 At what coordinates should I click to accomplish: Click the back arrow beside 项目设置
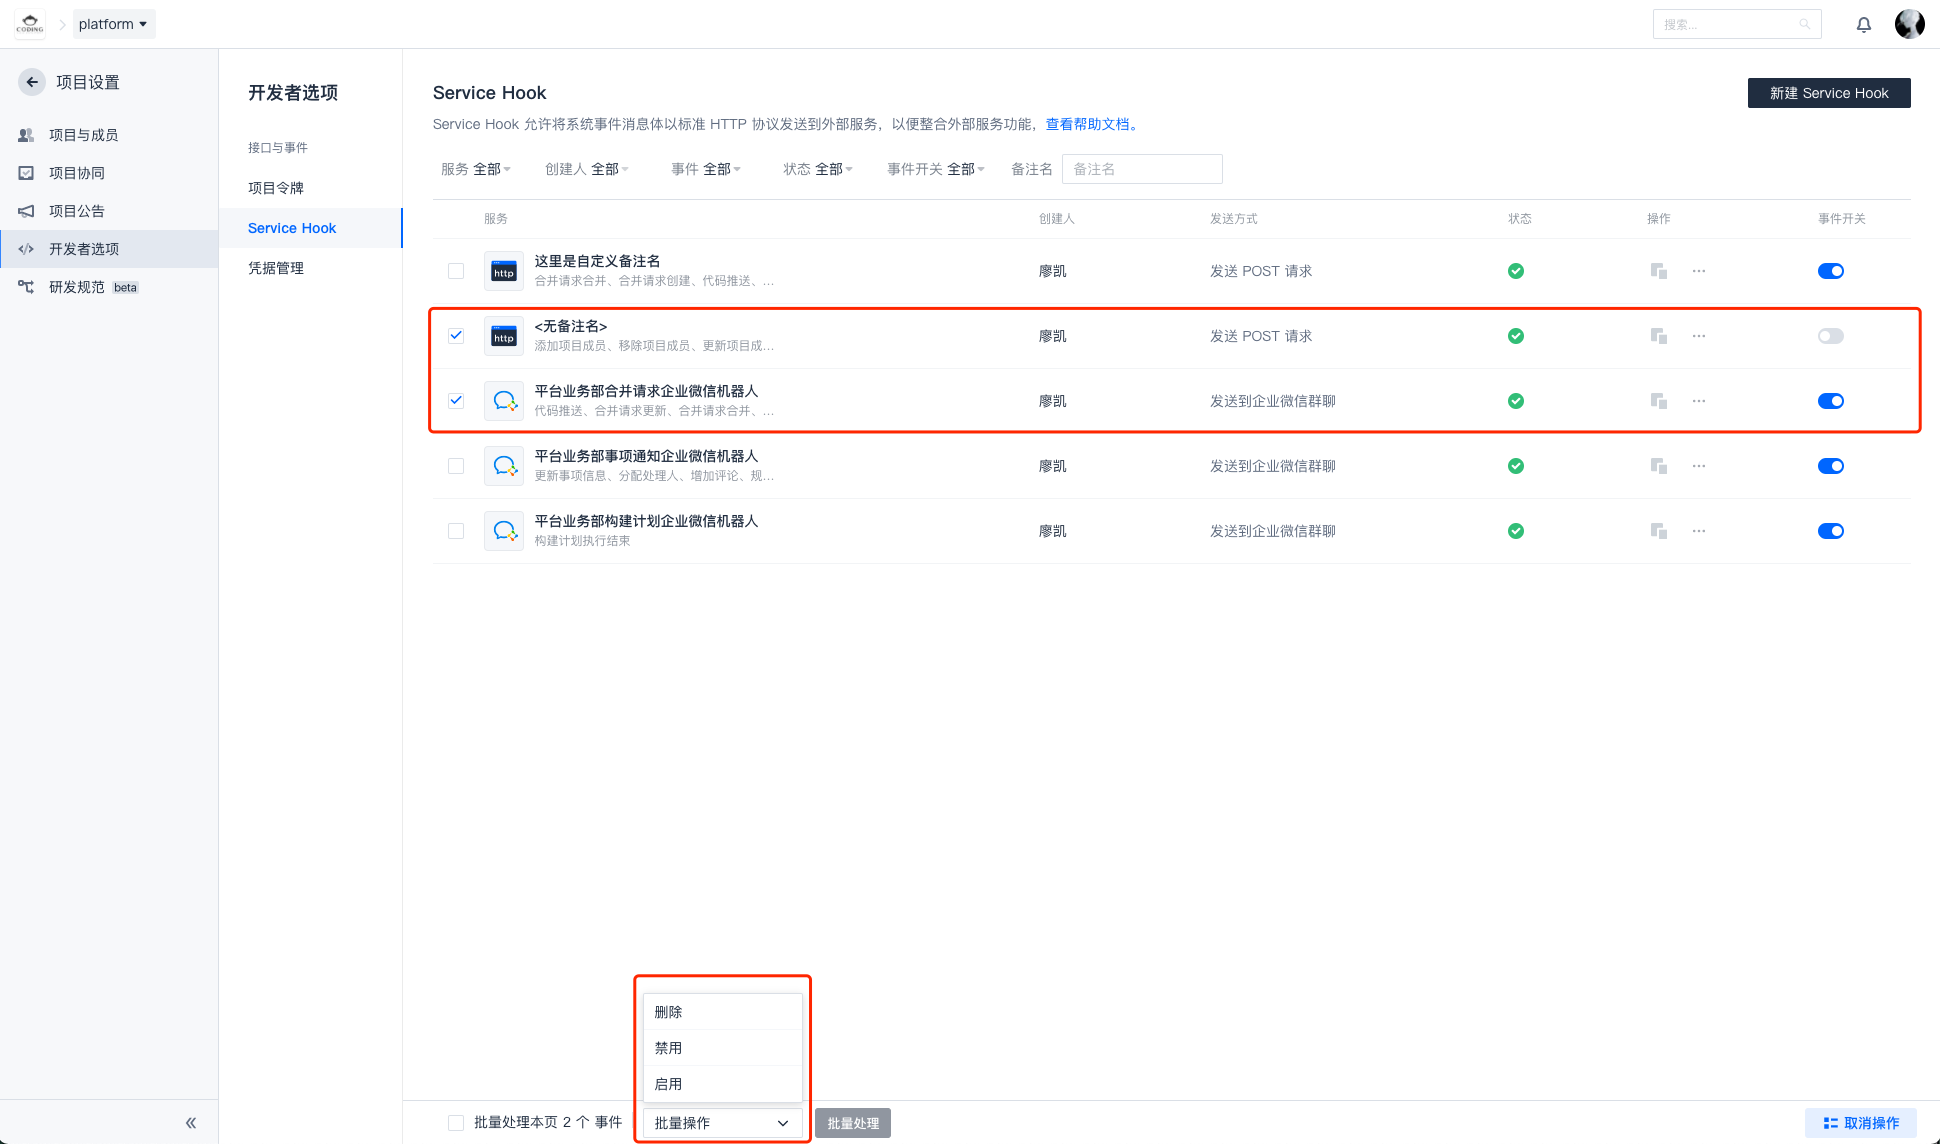(x=32, y=82)
